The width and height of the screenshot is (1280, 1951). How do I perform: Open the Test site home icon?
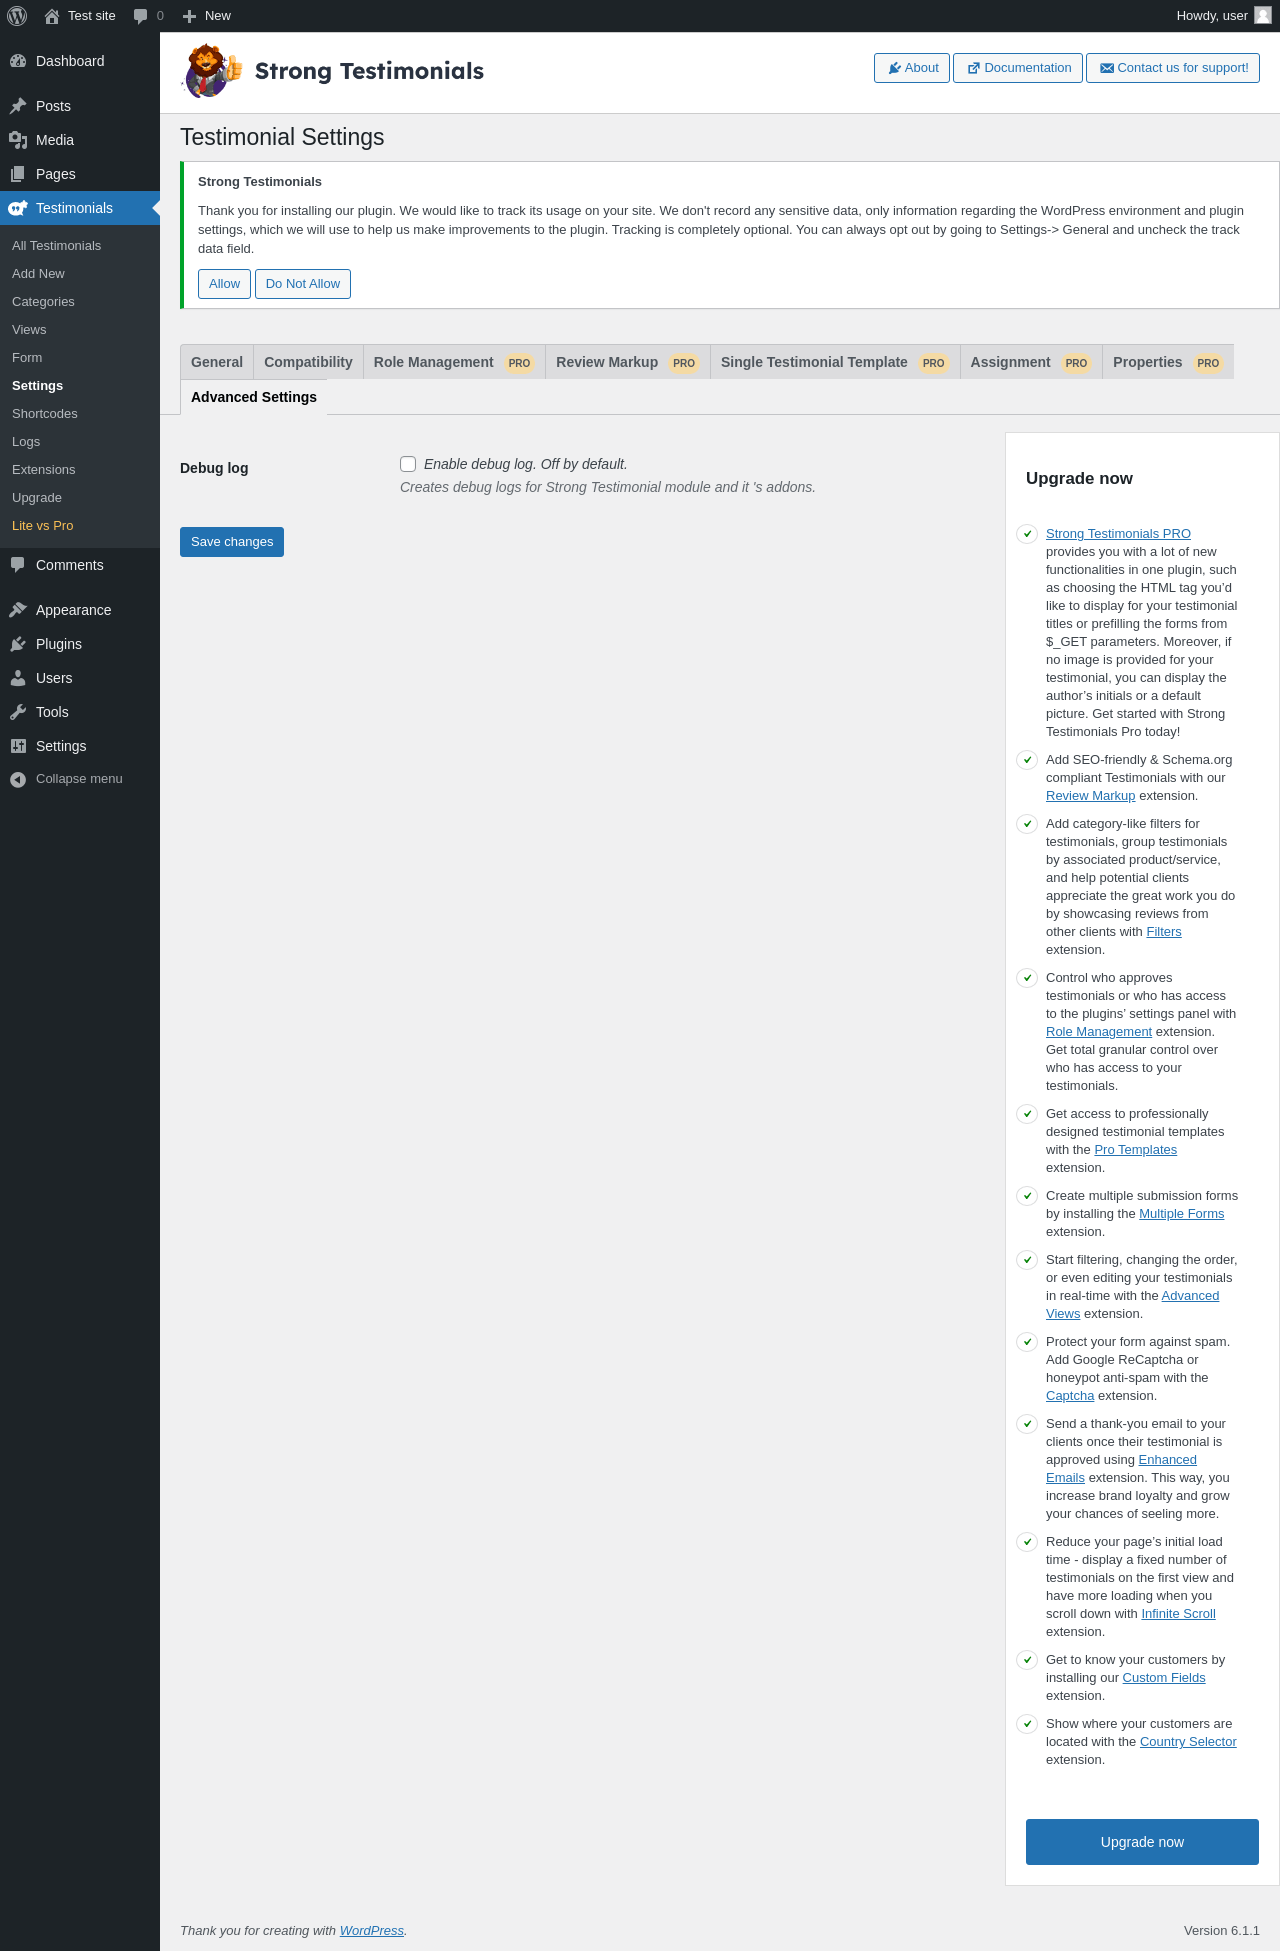click(52, 16)
